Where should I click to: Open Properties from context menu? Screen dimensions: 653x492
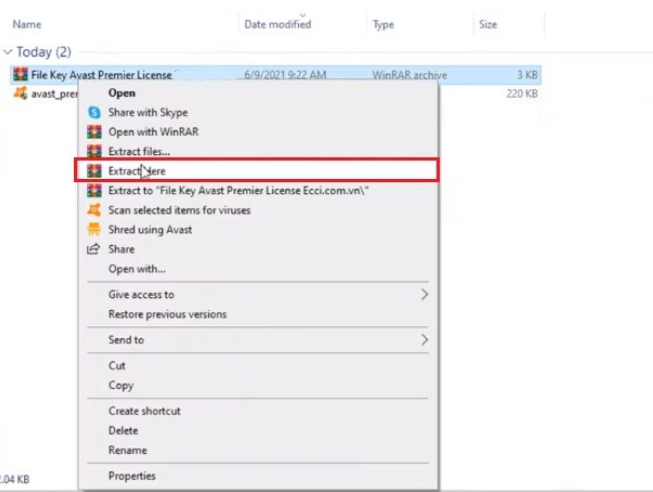132,476
